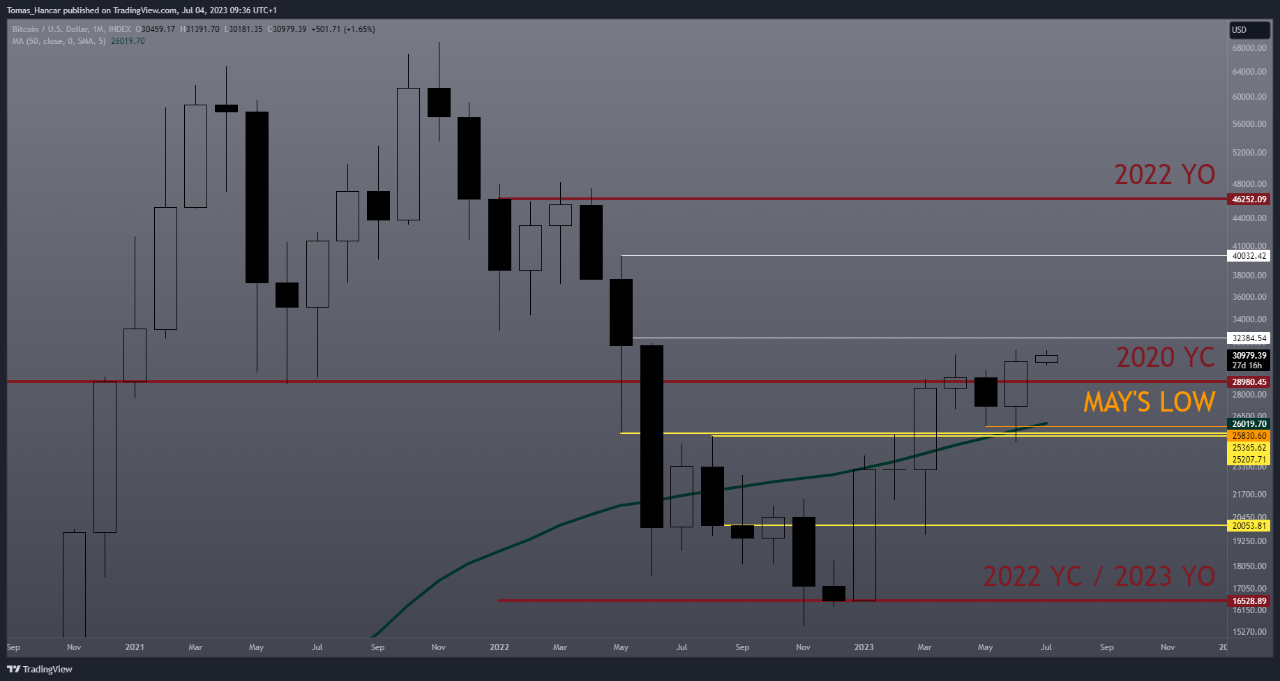Click the 40032.42 white price label

pyautogui.click(x=1249, y=256)
